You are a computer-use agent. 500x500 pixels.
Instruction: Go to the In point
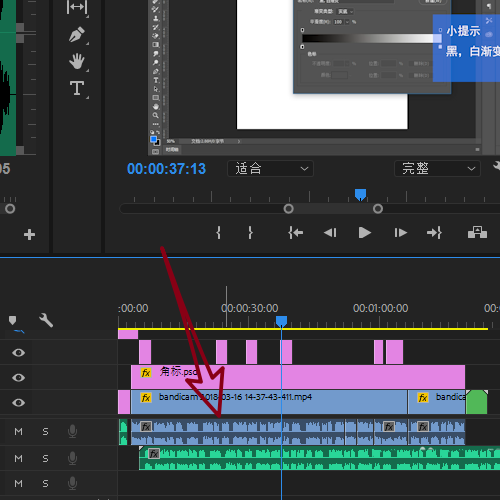click(295, 233)
